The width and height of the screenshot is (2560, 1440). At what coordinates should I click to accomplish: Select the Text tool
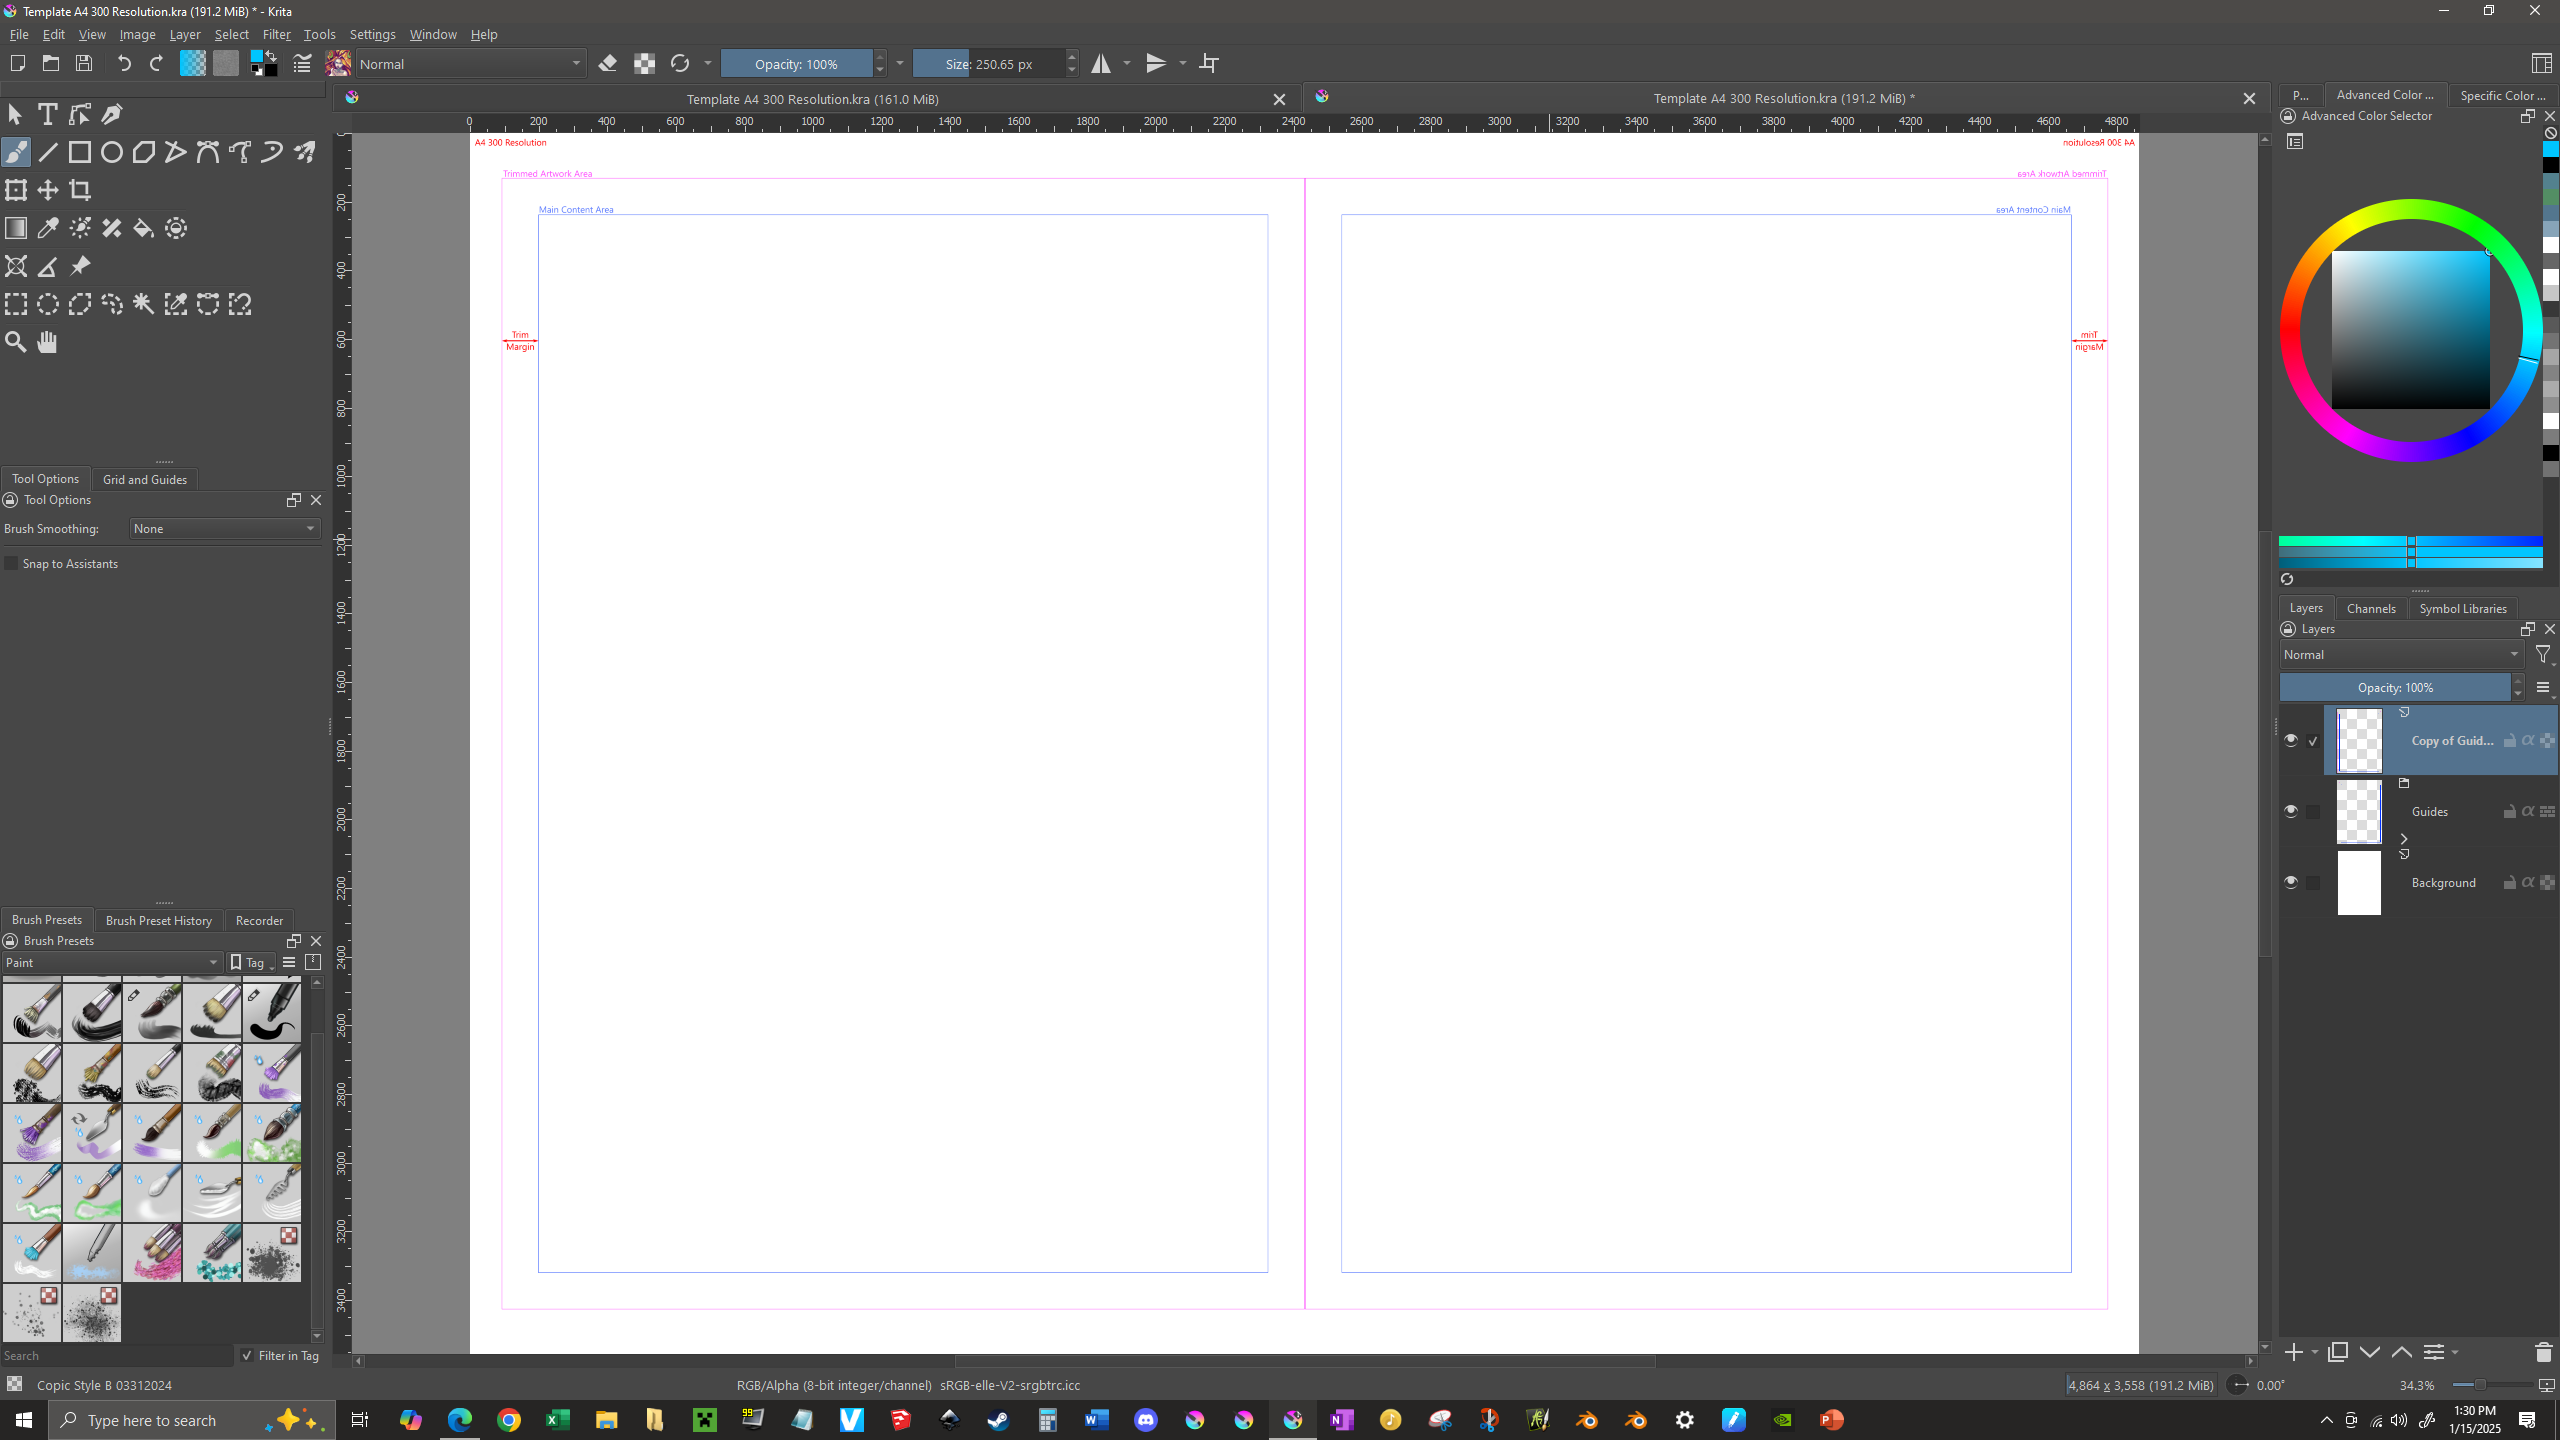point(47,114)
